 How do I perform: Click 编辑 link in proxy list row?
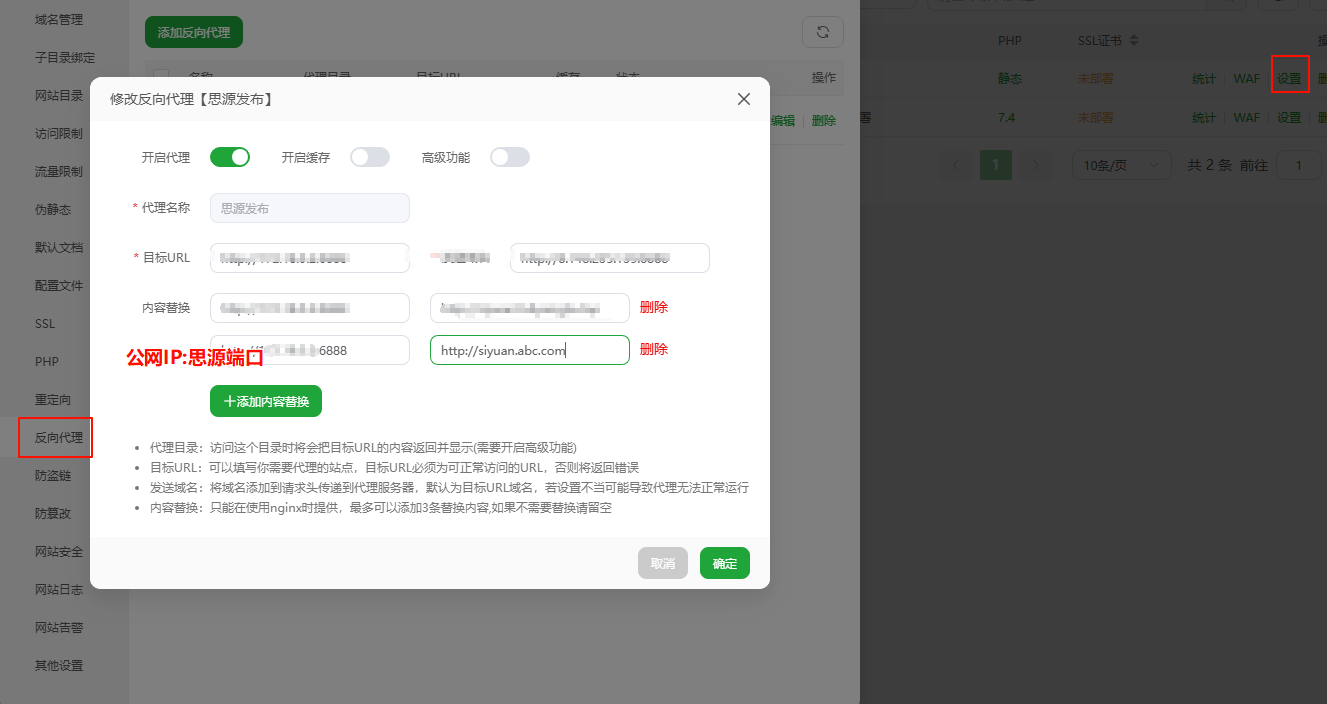[x=783, y=120]
